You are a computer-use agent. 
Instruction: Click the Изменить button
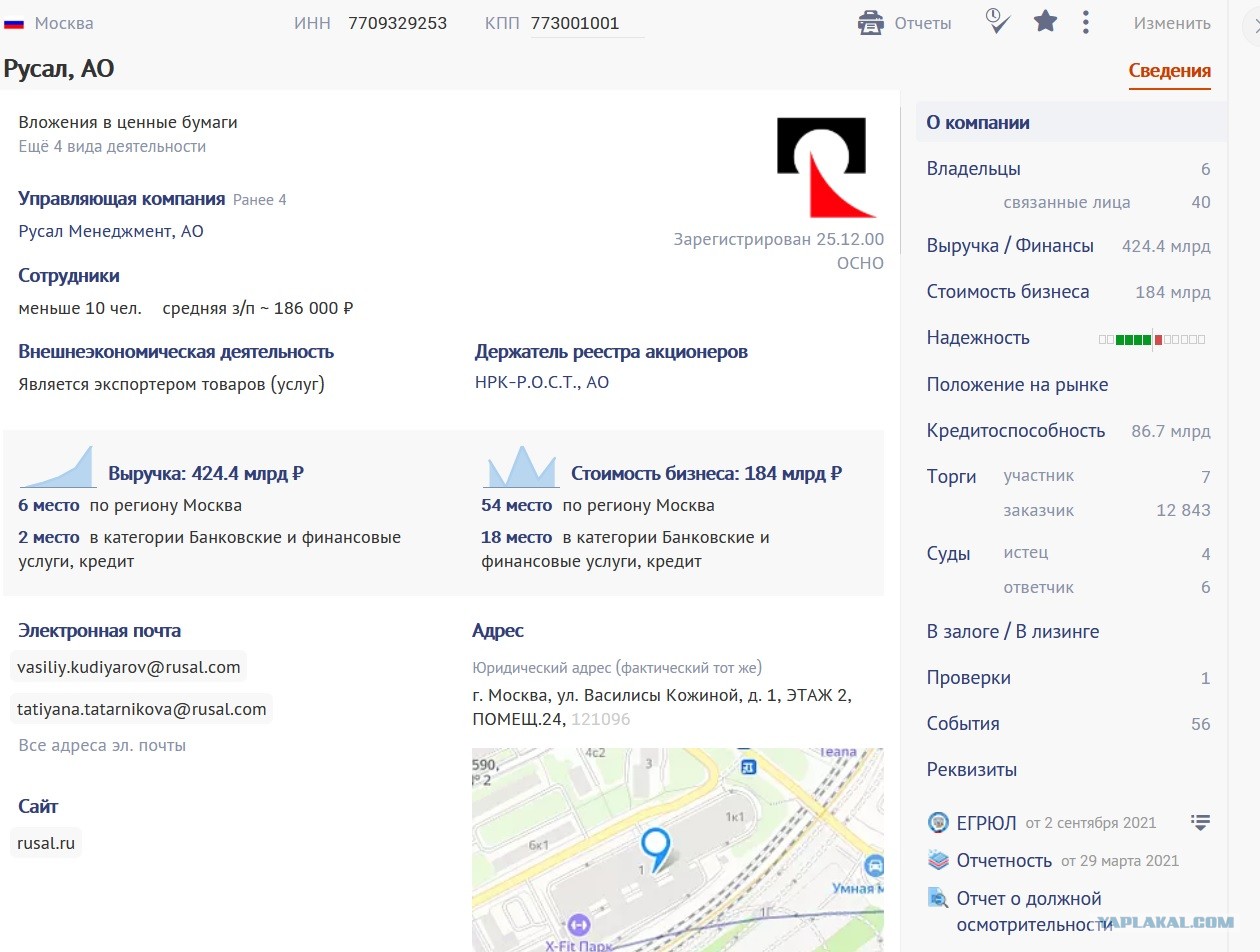click(x=1172, y=23)
